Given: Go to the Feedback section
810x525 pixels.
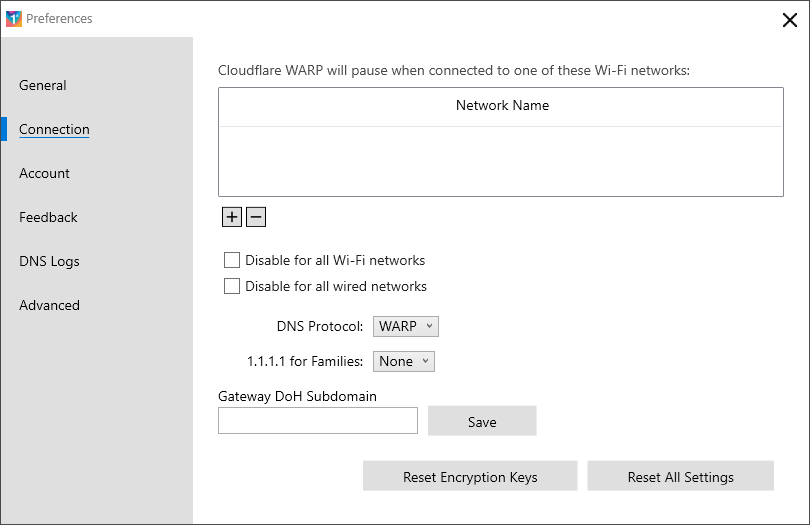Looking at the screenshot, I should tap(48, 217).
